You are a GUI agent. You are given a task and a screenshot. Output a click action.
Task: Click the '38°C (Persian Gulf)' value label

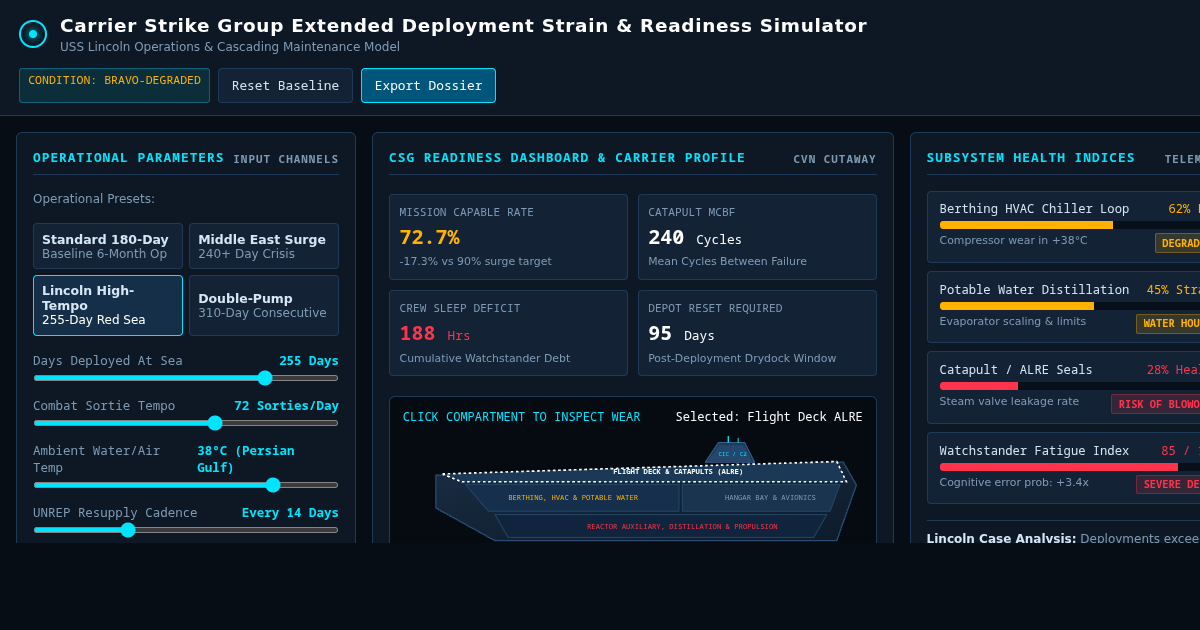(x=246, y=459)
